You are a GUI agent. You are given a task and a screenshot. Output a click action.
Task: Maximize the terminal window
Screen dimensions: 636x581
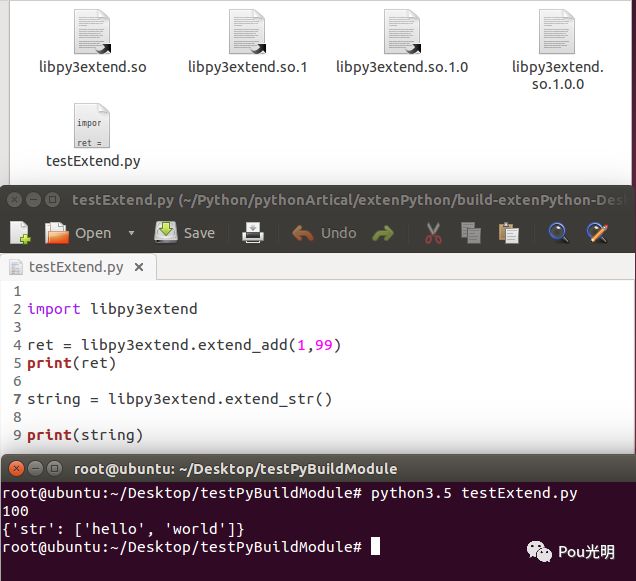[x=54, y=469]
